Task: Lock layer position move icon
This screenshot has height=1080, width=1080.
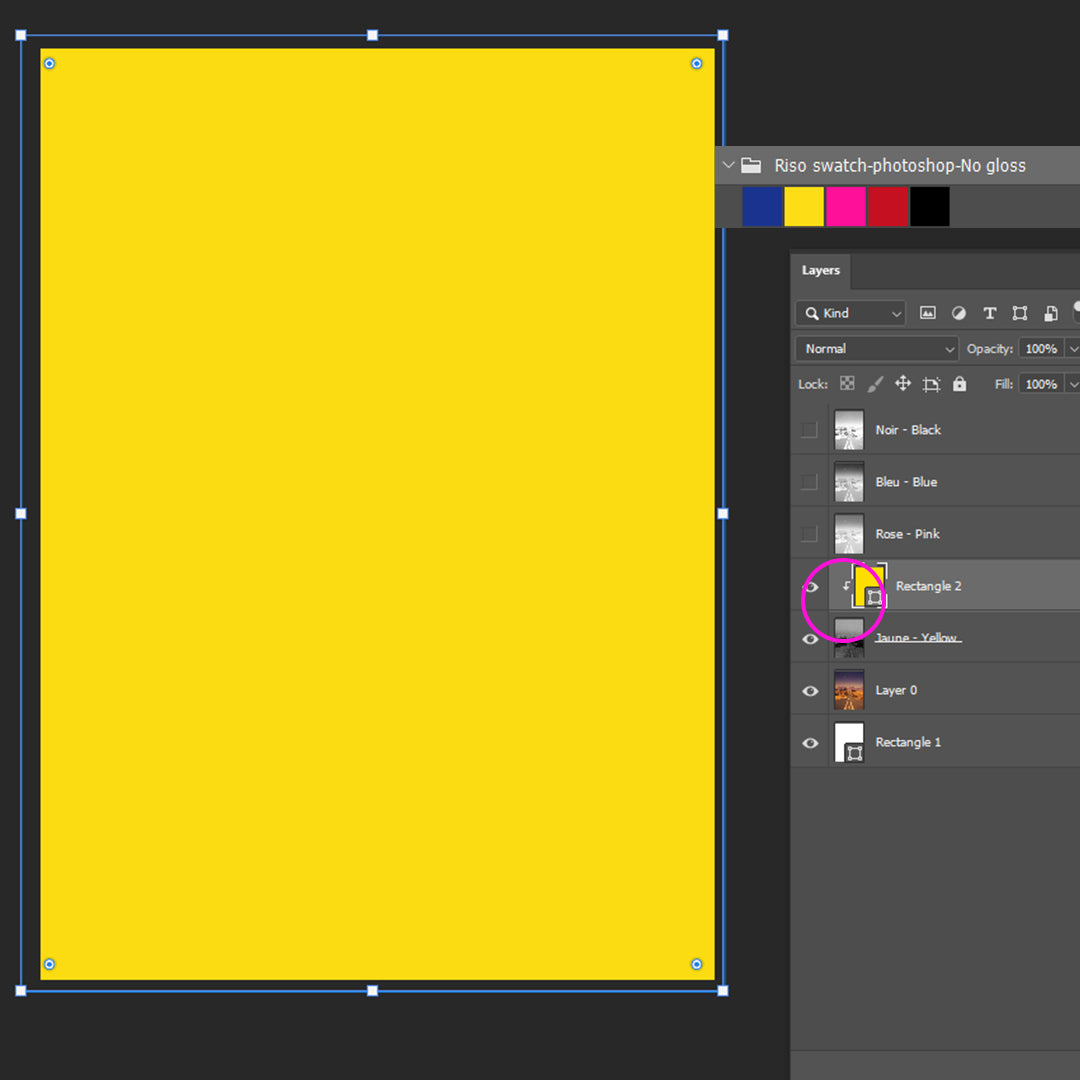Action: [903, 384]
